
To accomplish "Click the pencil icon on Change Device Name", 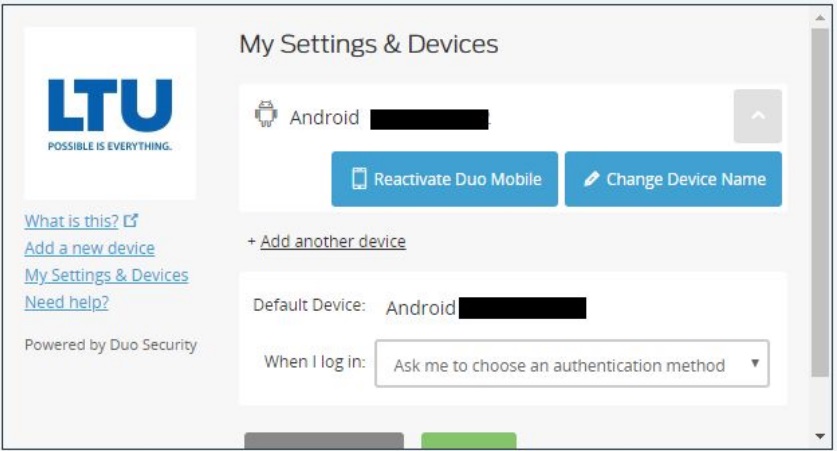I will (591, 179).
